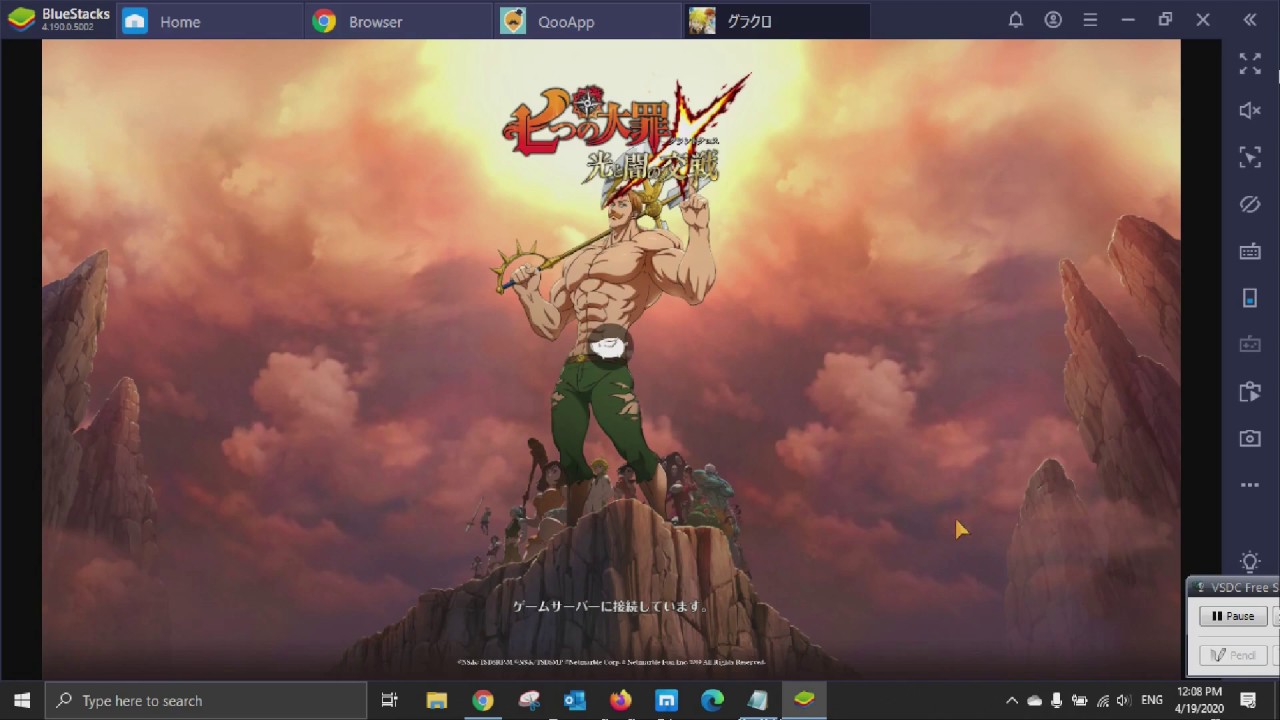Click the Type here to search box
Image resolution: width=1280 pixels, height=720 pixels.
tap(207, 700)
